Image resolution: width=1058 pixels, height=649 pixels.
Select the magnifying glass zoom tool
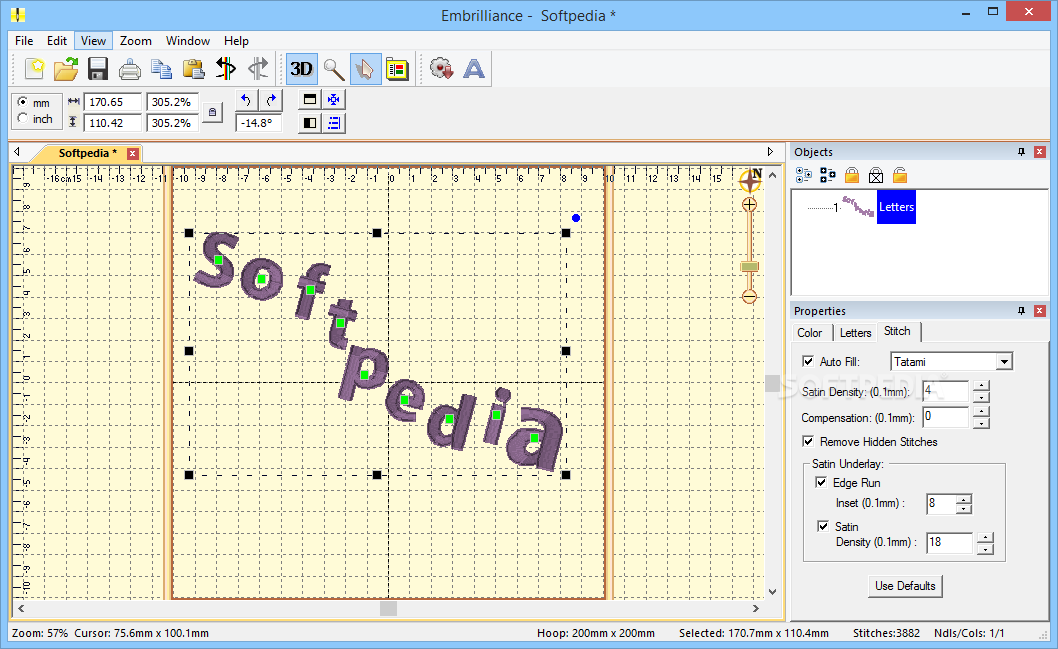[333, 69]
